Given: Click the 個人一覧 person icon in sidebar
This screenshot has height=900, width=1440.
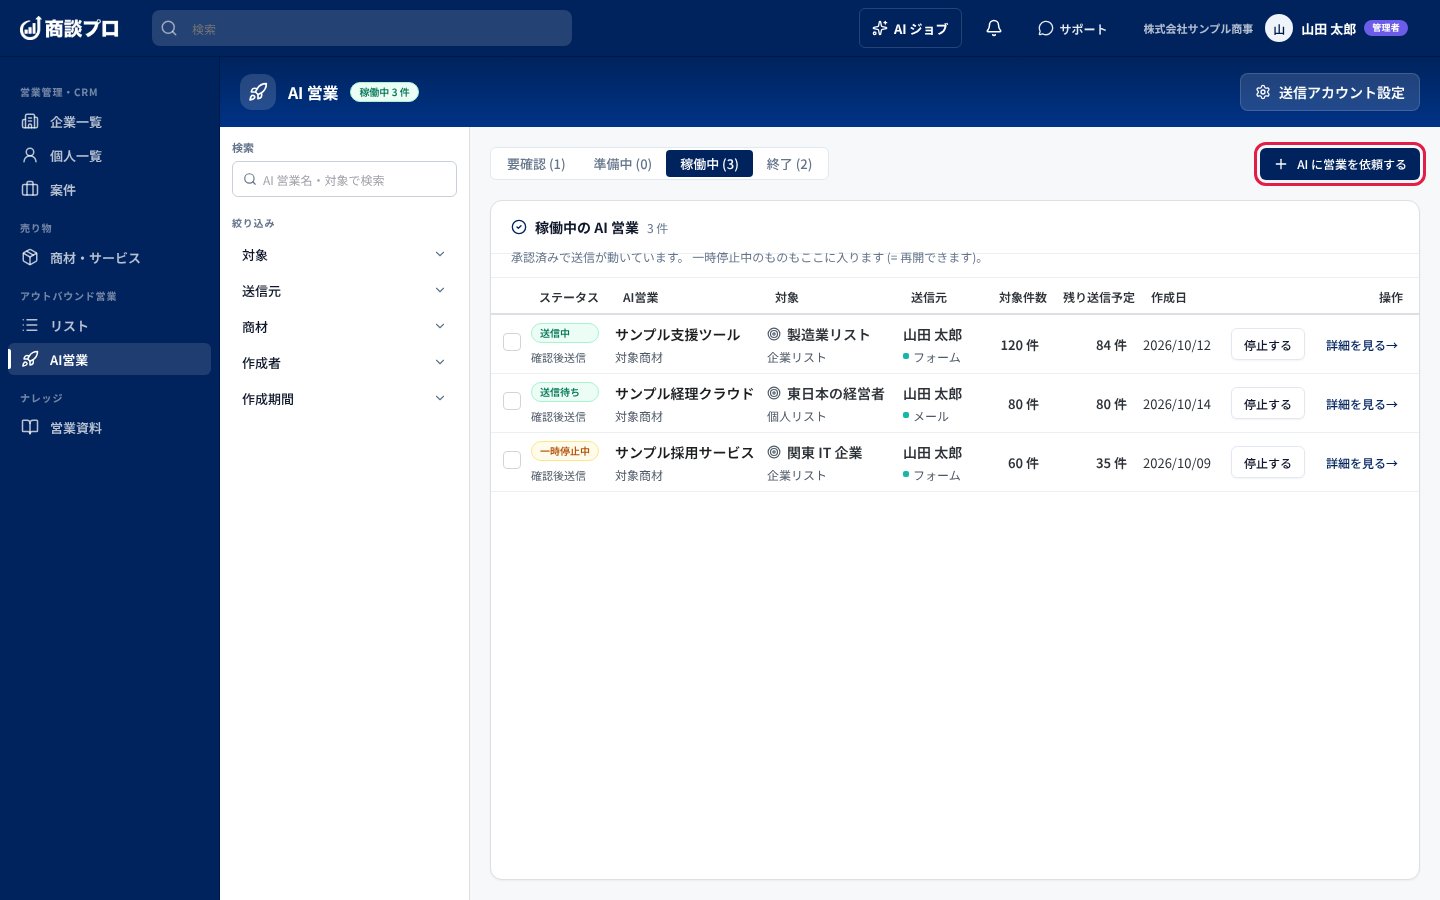Looking at the screenshot, I should tap(30, 155).
